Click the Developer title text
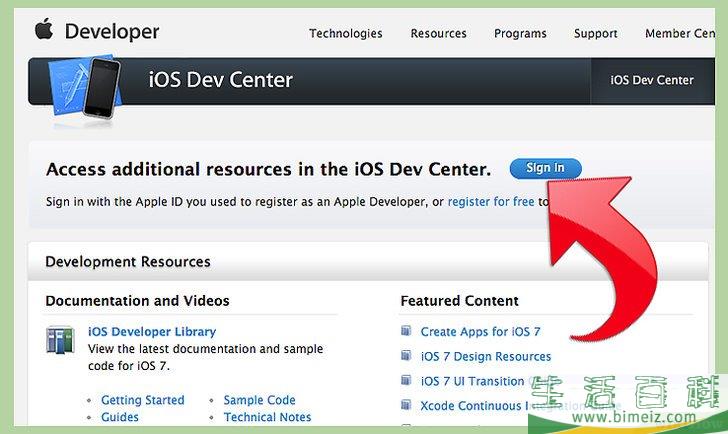728x434 pixels. pyautogui.click(x=112, y=32)
